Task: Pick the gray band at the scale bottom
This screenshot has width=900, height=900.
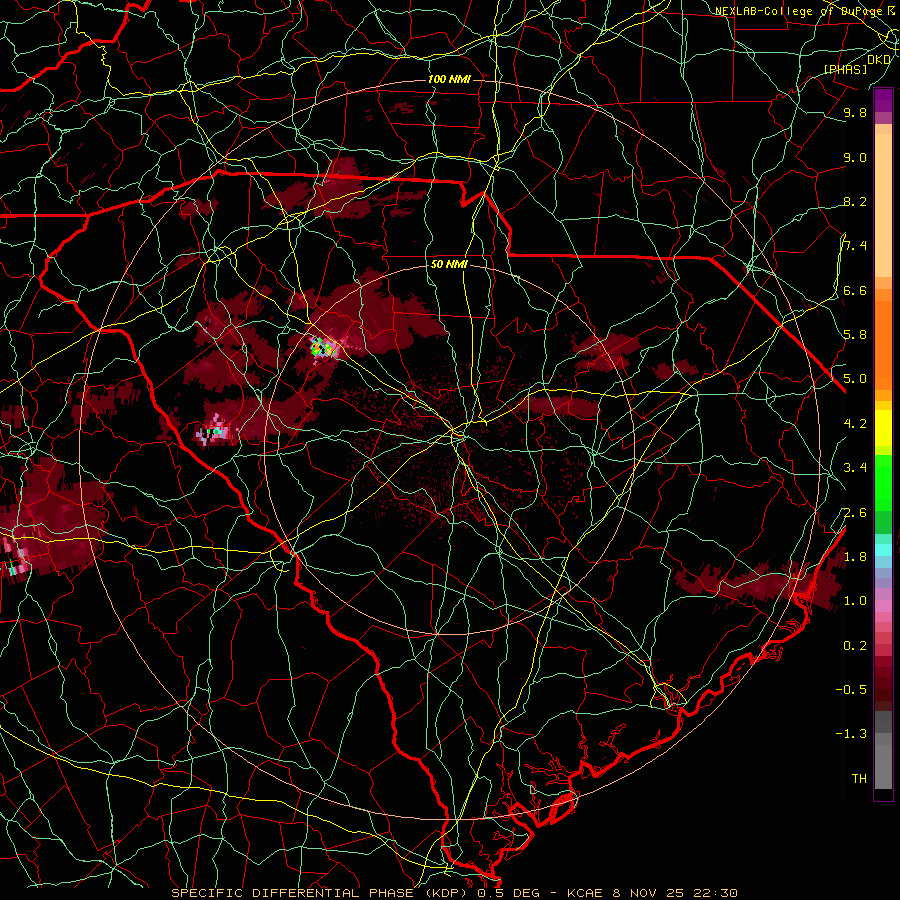Action: (x=883, y=751)
